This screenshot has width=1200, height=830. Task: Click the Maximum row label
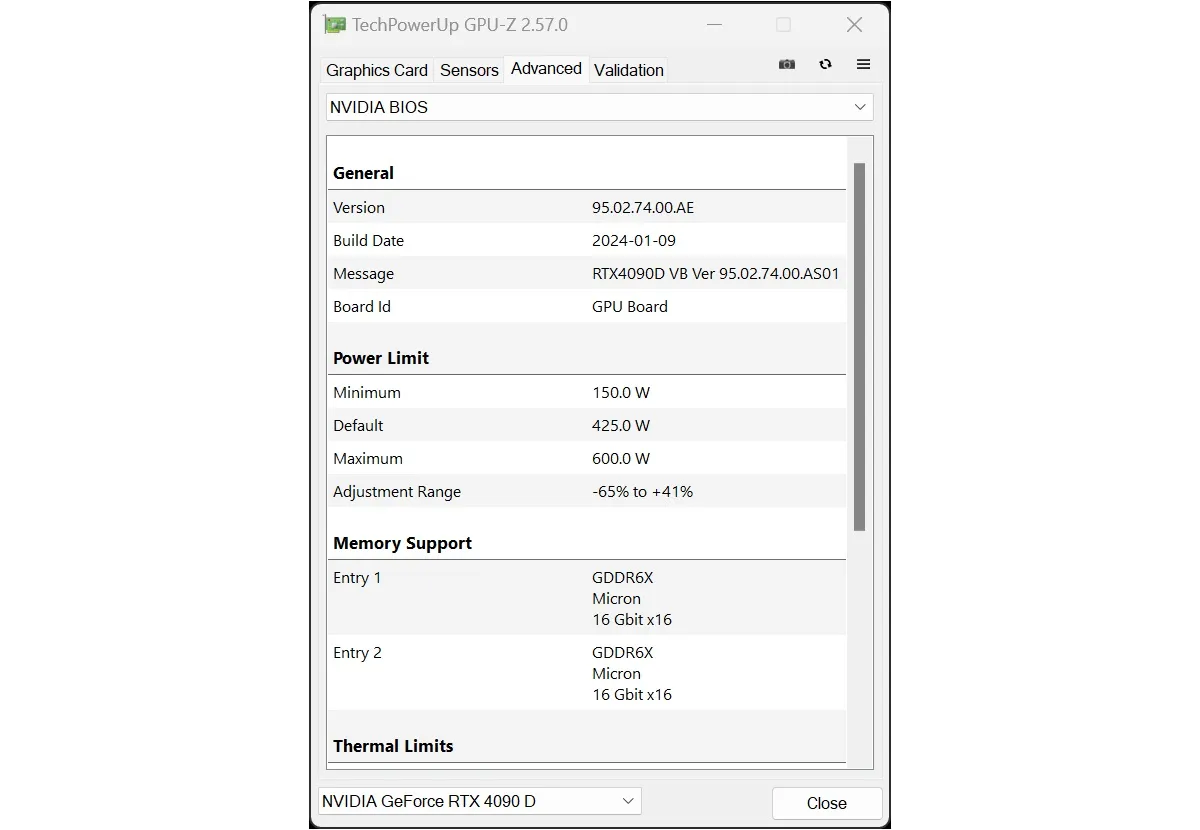tap(368, 459)
